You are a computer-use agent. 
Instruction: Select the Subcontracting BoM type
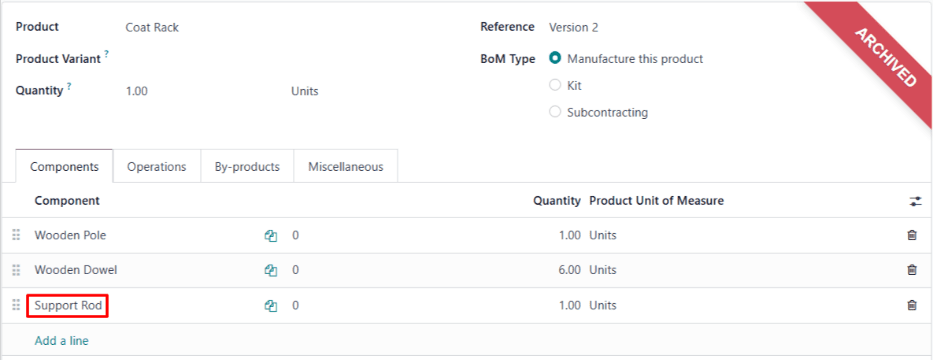pyautogui.click(x=555, y=112)
